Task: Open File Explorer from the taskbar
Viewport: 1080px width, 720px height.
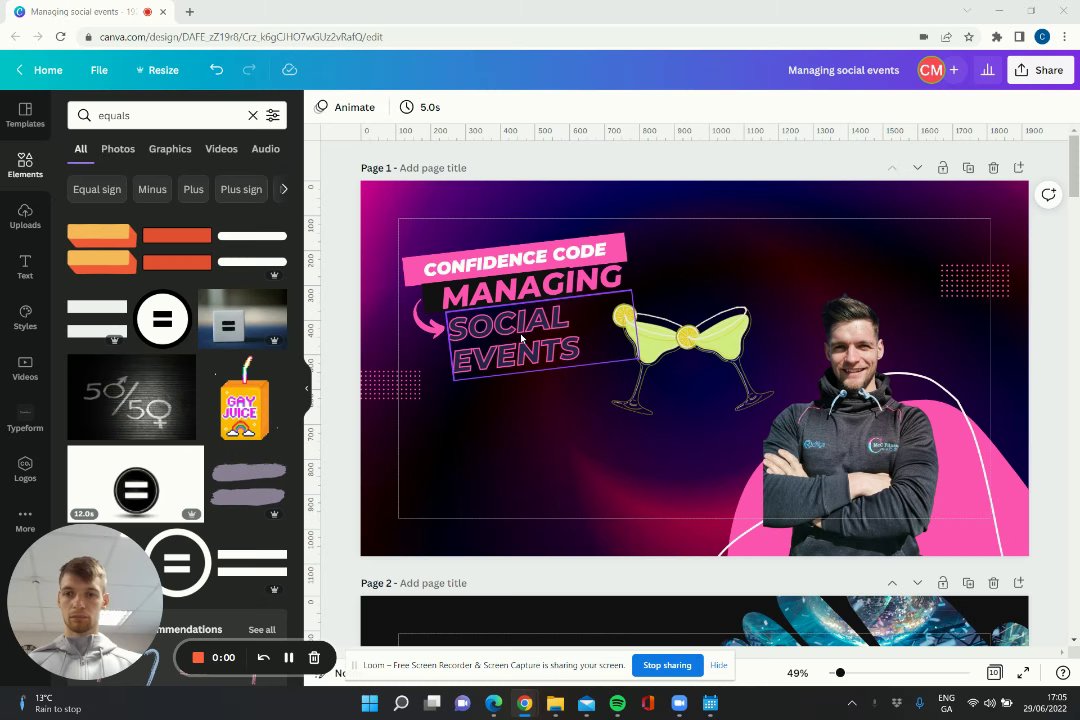Action: pyautogui.click(x=555, y=703)
